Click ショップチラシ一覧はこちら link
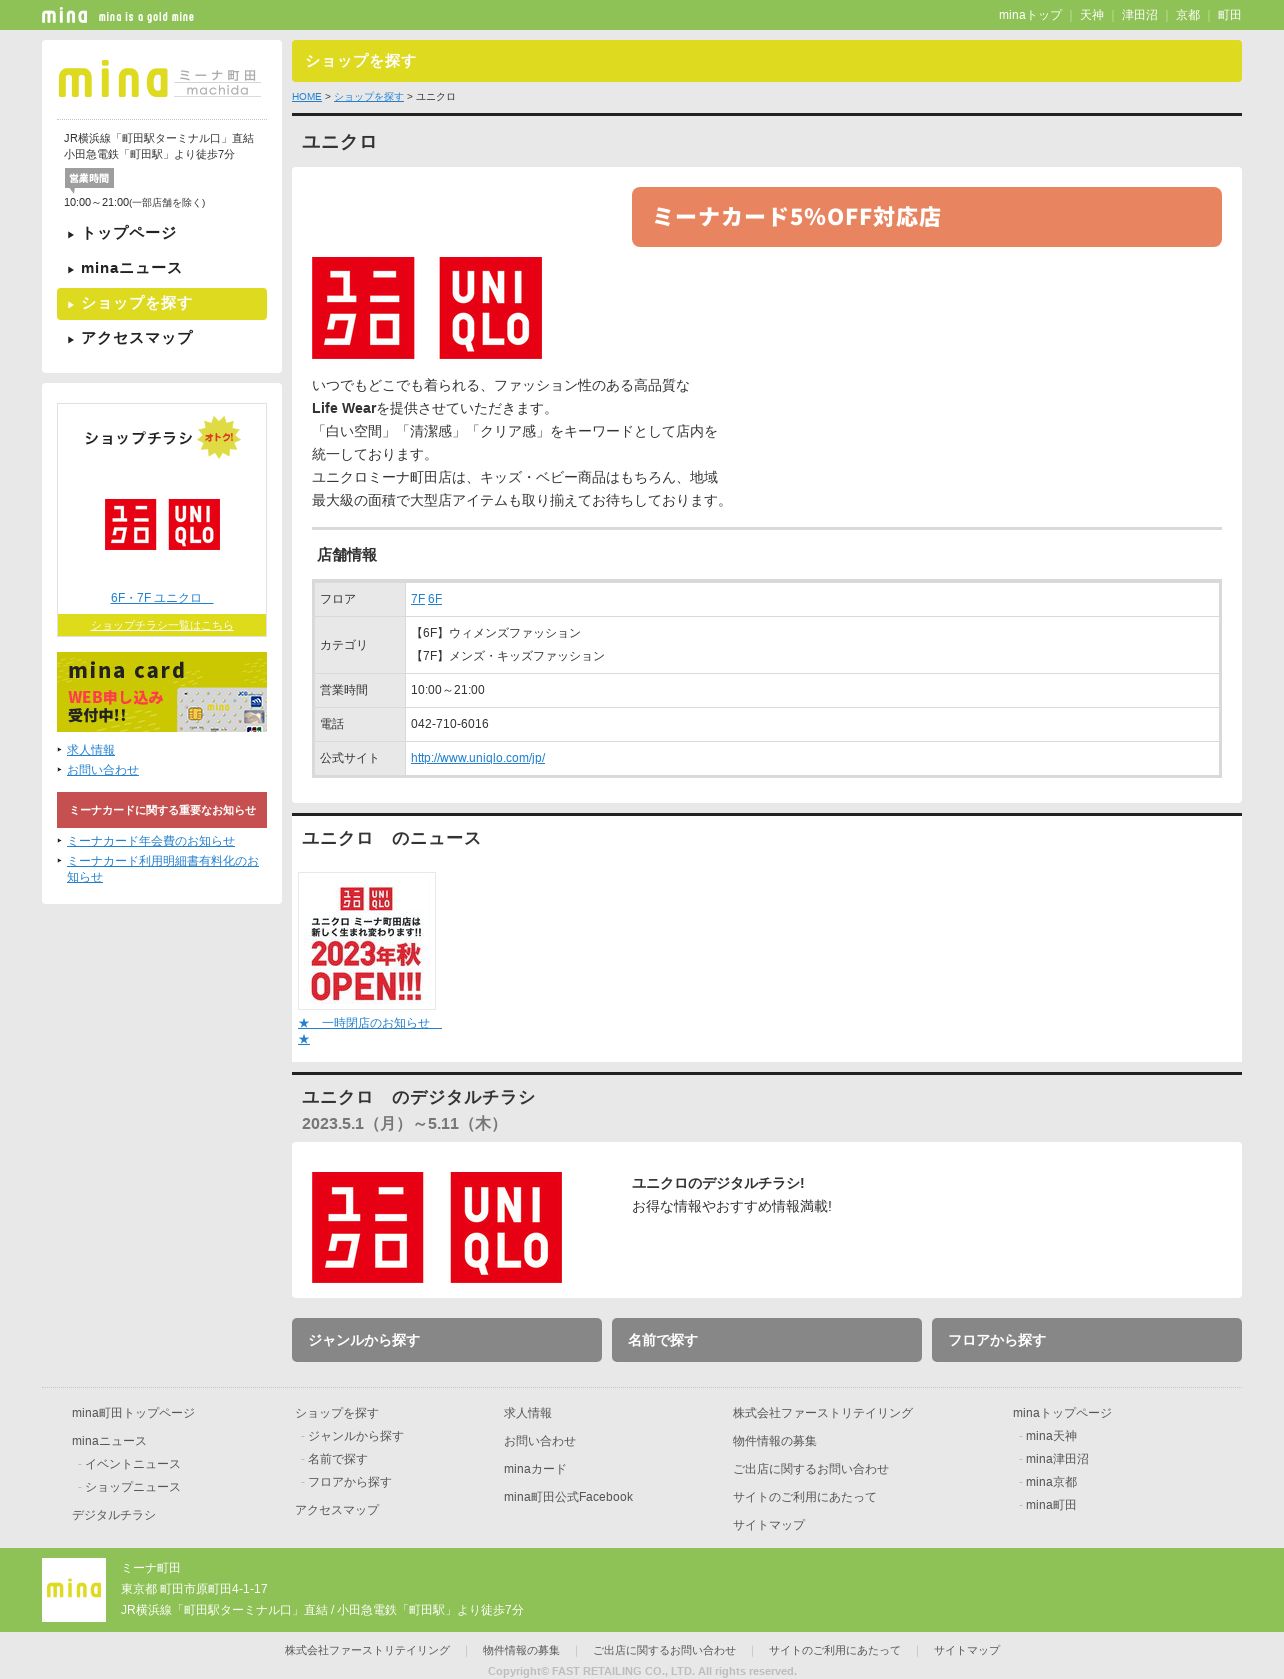 [162, 625]
